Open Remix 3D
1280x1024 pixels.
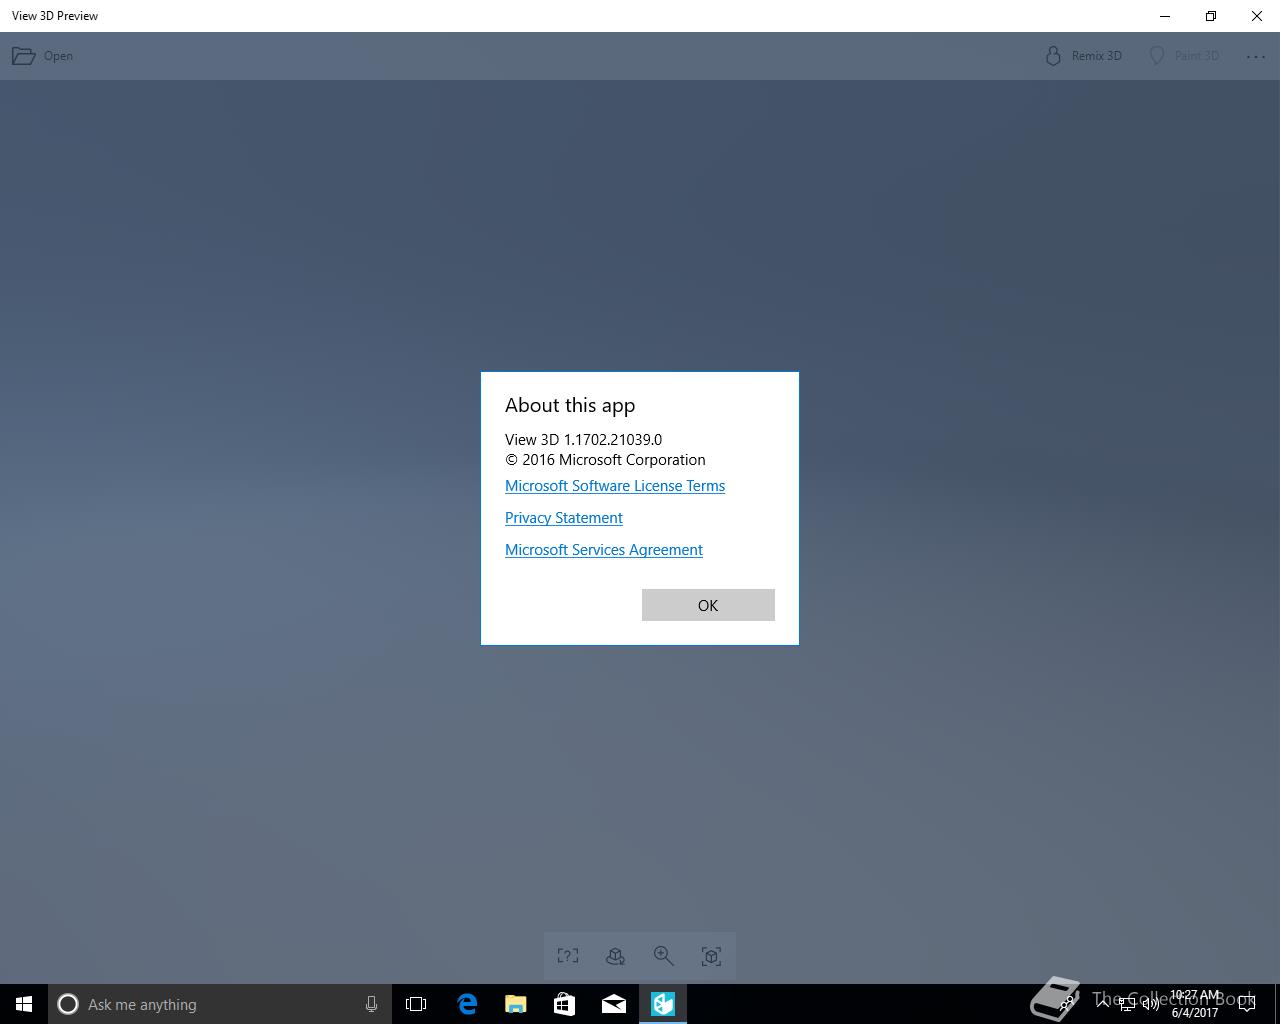pos(1083,56)
